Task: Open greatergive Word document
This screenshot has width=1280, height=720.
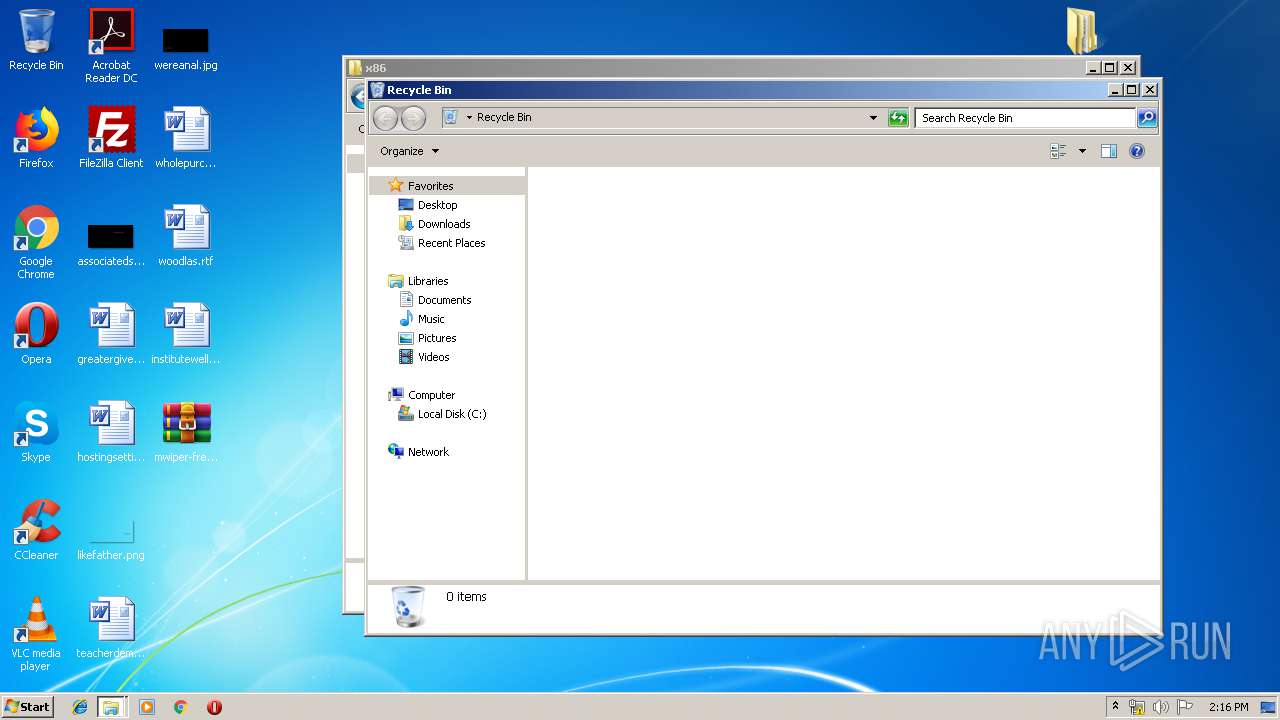Action: click(111, 334)
